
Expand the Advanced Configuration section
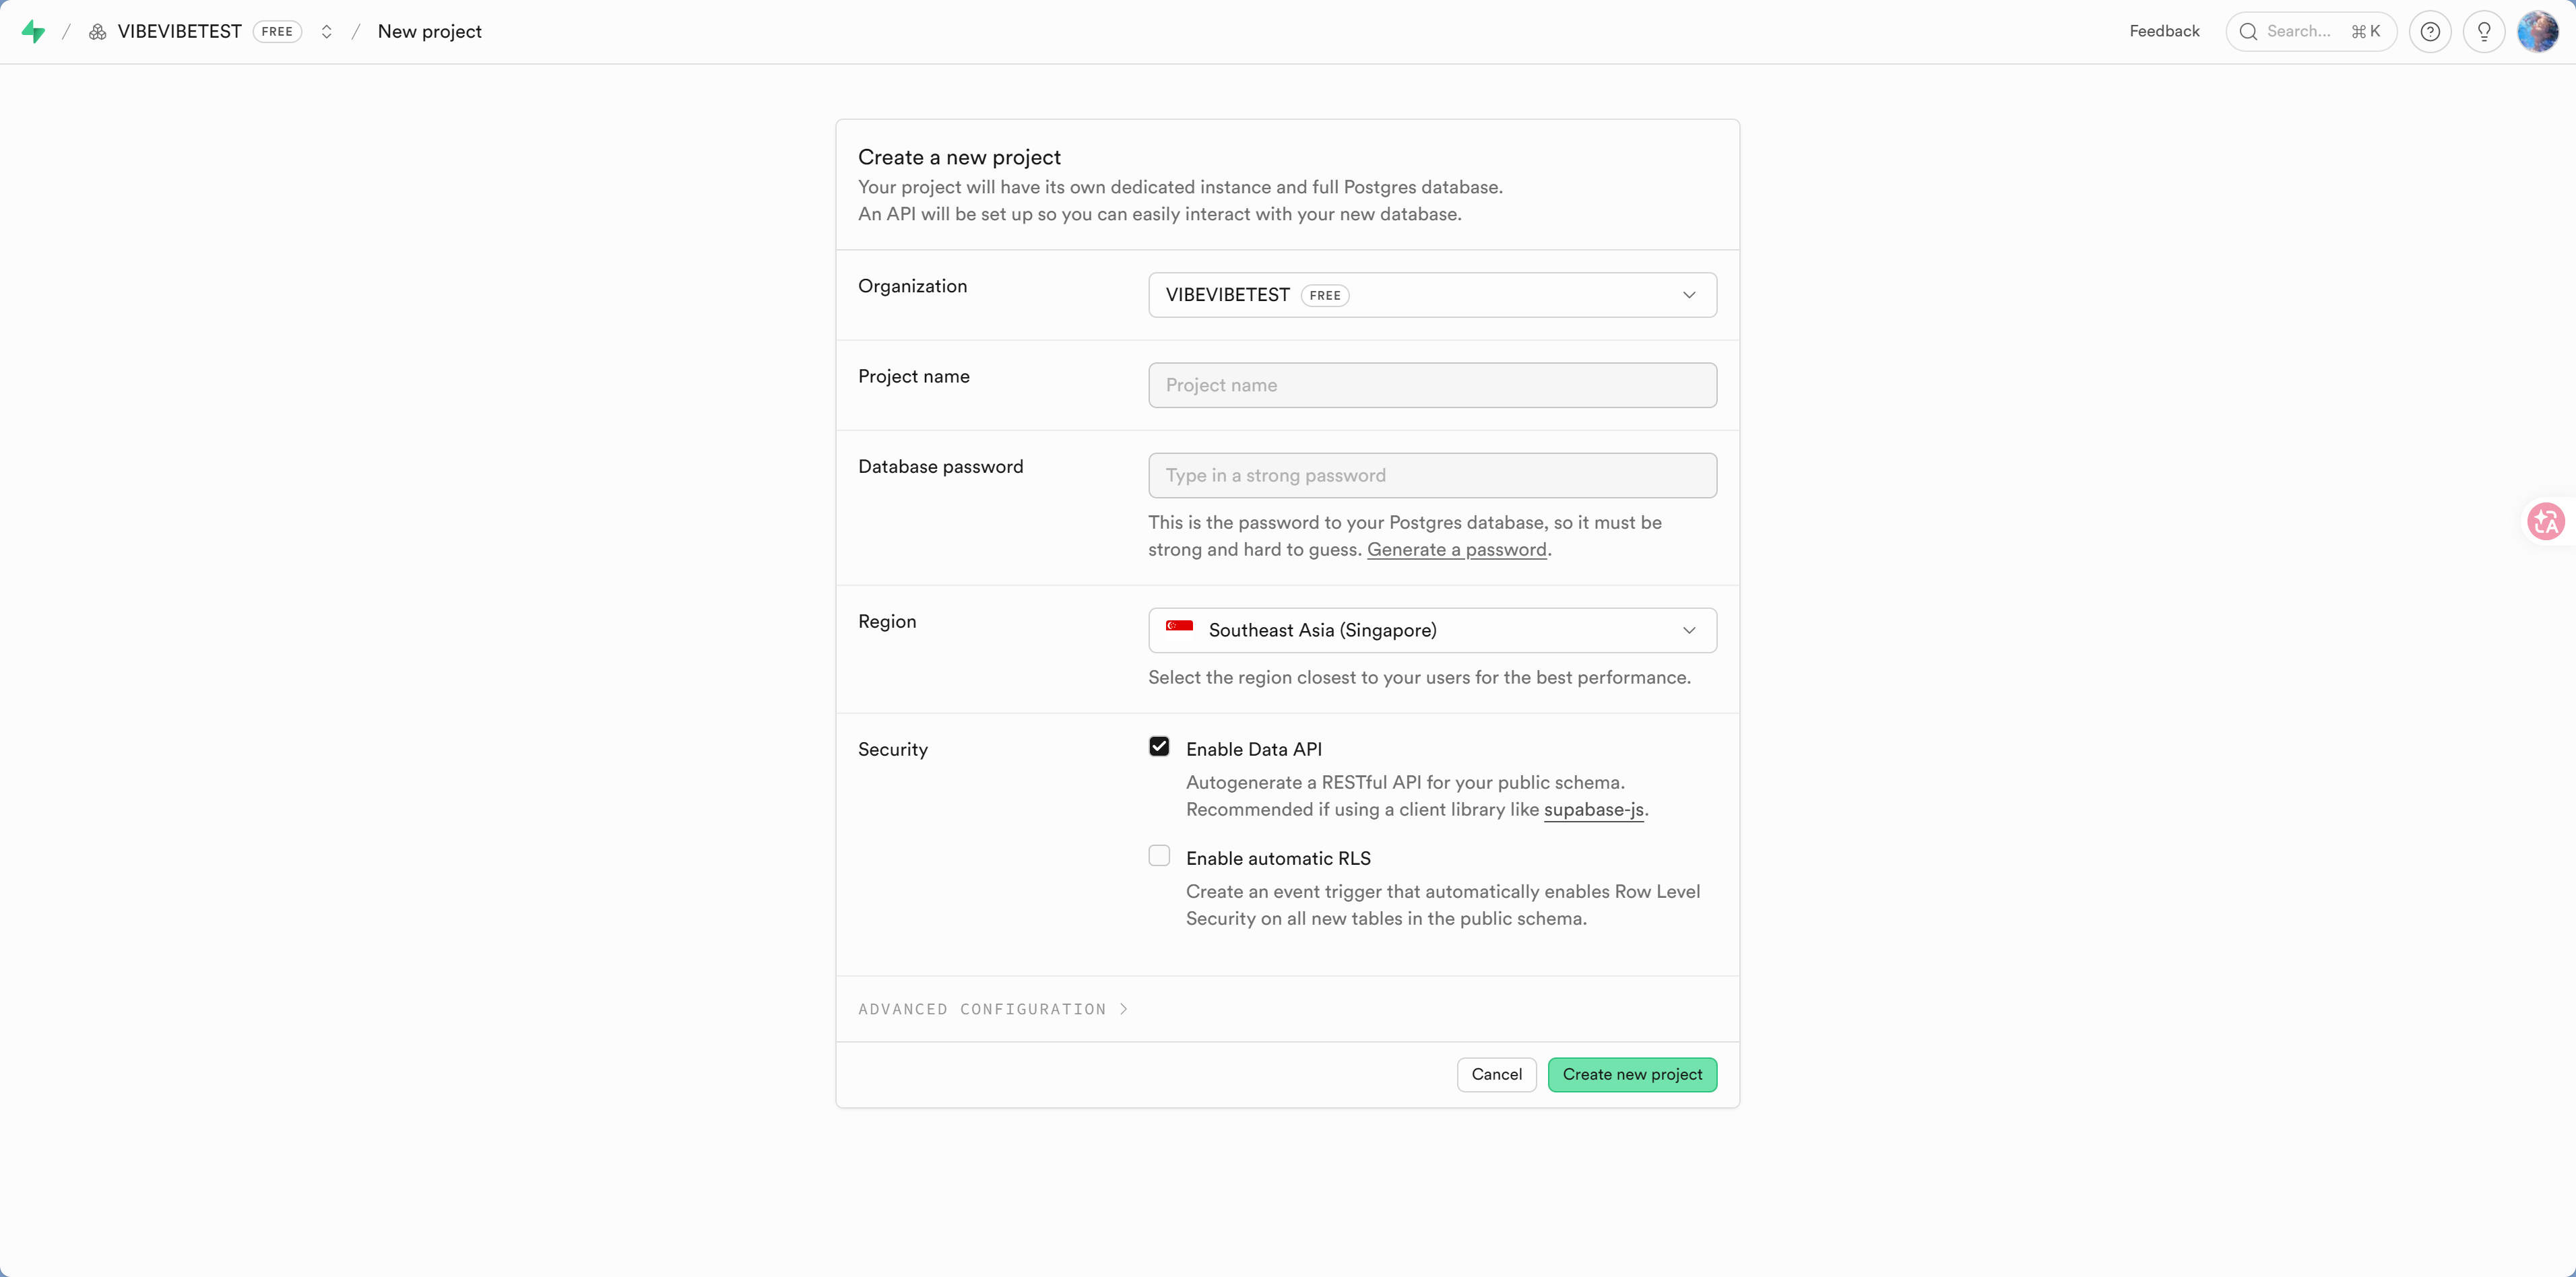point(992,1009)
